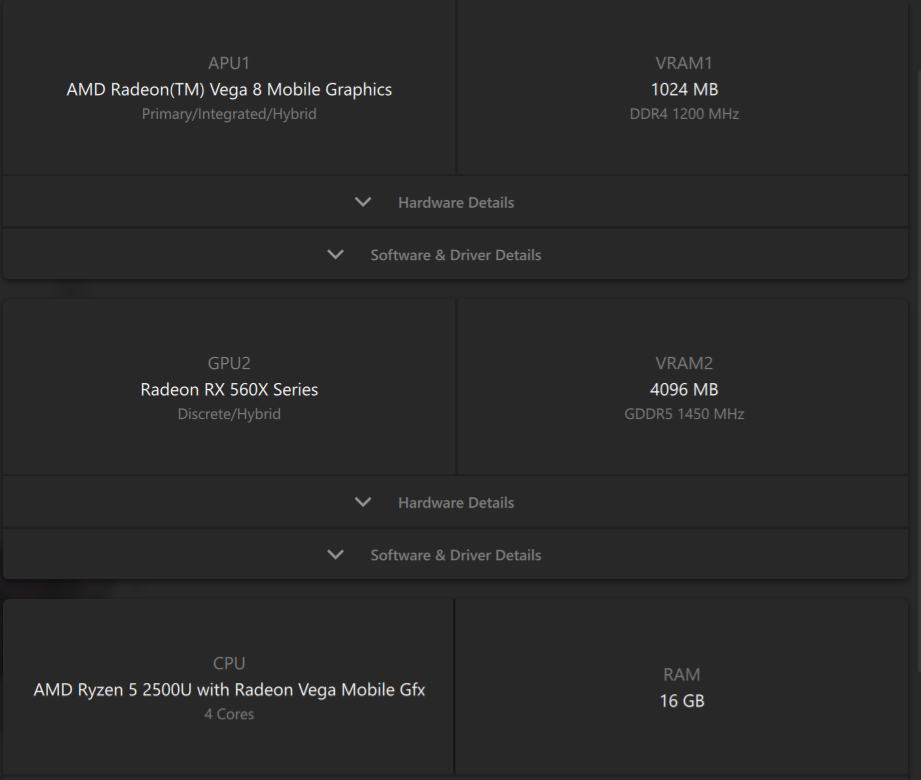This screenshot has width=921, height=780.
Task: Click the APU1 heading label
Action: [229, 64]
